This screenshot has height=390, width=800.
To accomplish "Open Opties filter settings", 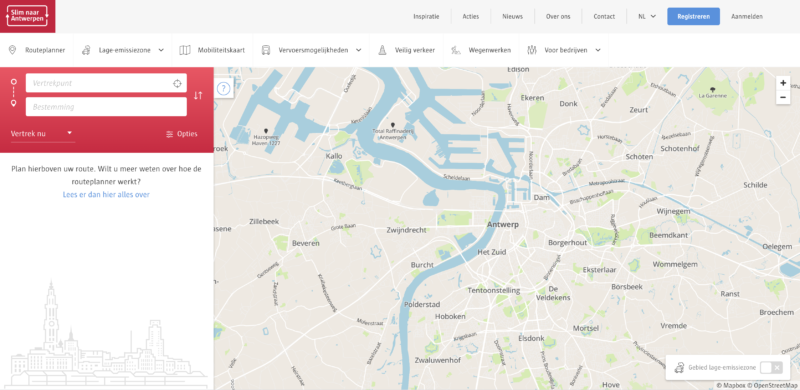I will point(182,134).
